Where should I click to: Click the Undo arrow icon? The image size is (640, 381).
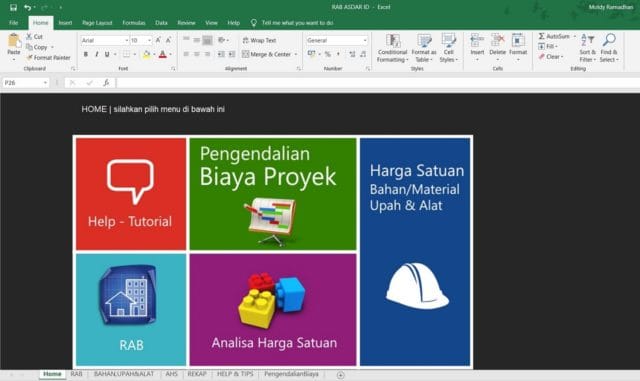[x=27, y=7]
